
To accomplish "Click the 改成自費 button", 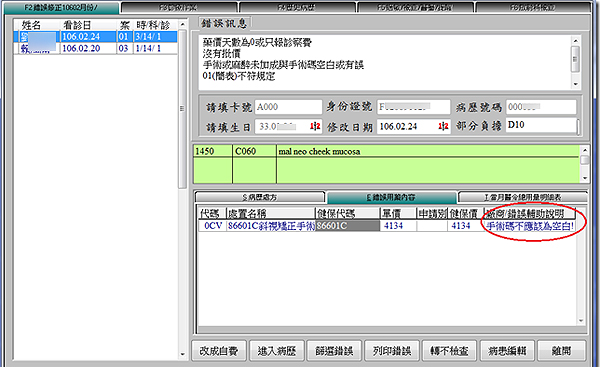I will coord(219,351).
